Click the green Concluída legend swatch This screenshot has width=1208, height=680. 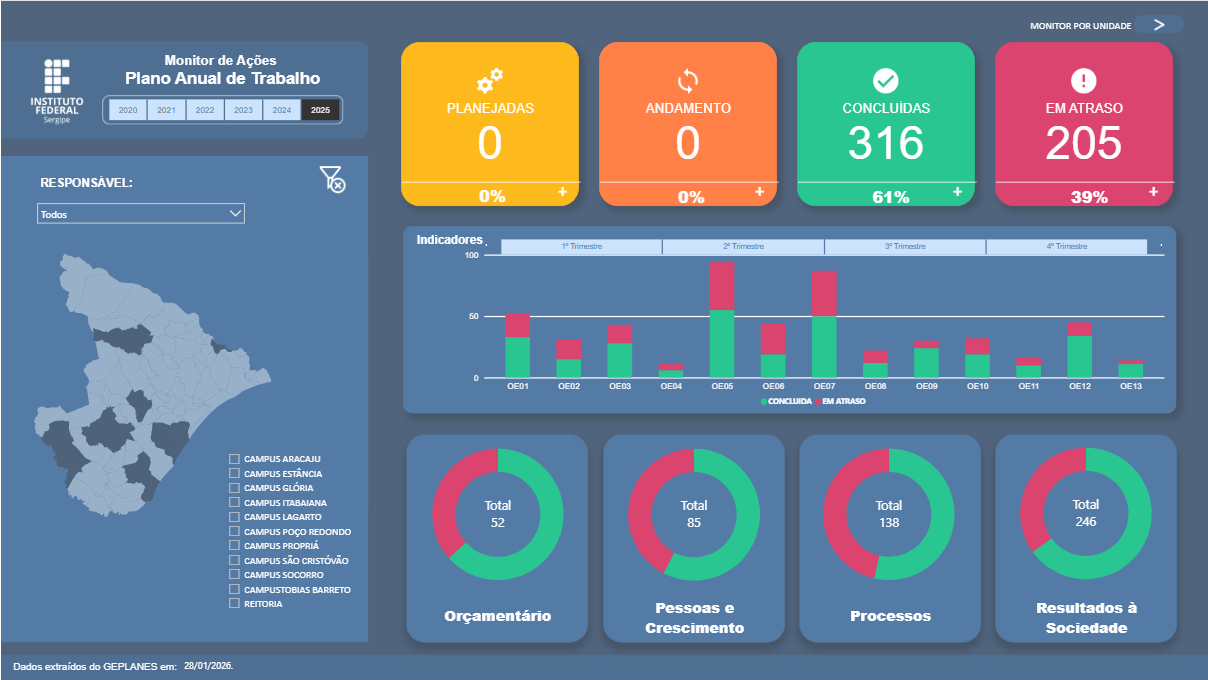[x=764, y=401]
